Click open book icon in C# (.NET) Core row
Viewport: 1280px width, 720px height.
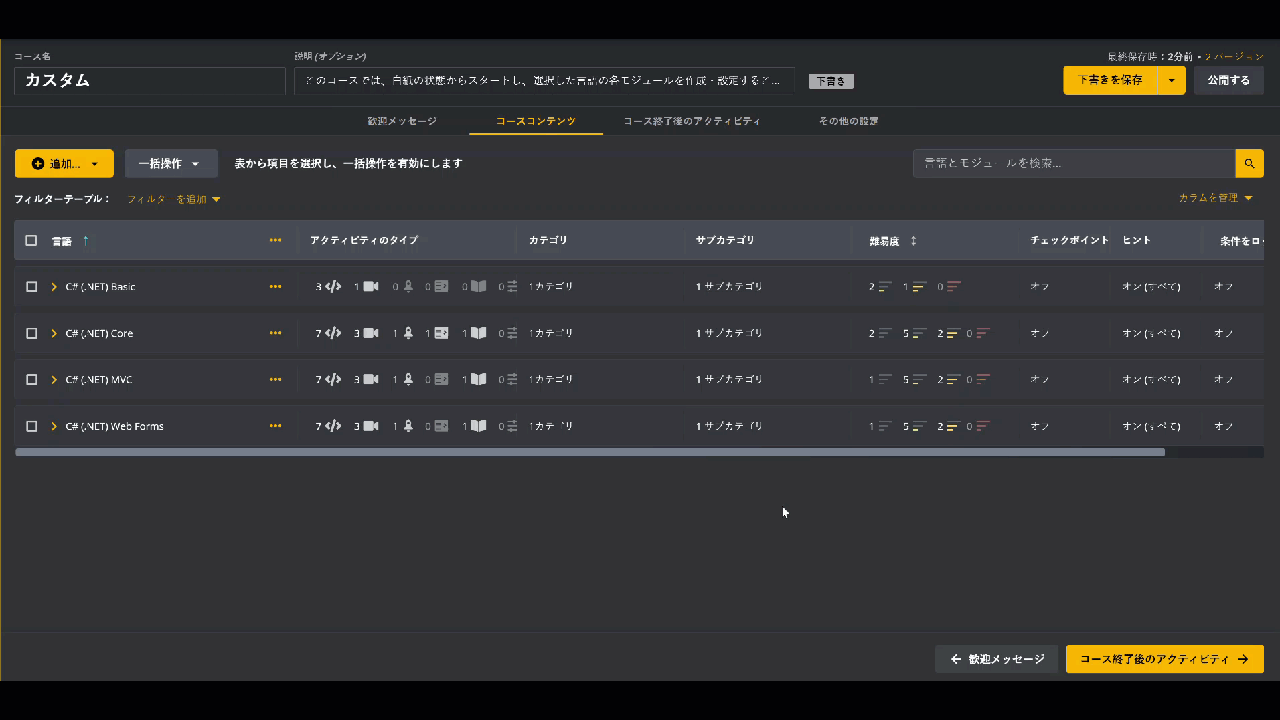point(478,333)
